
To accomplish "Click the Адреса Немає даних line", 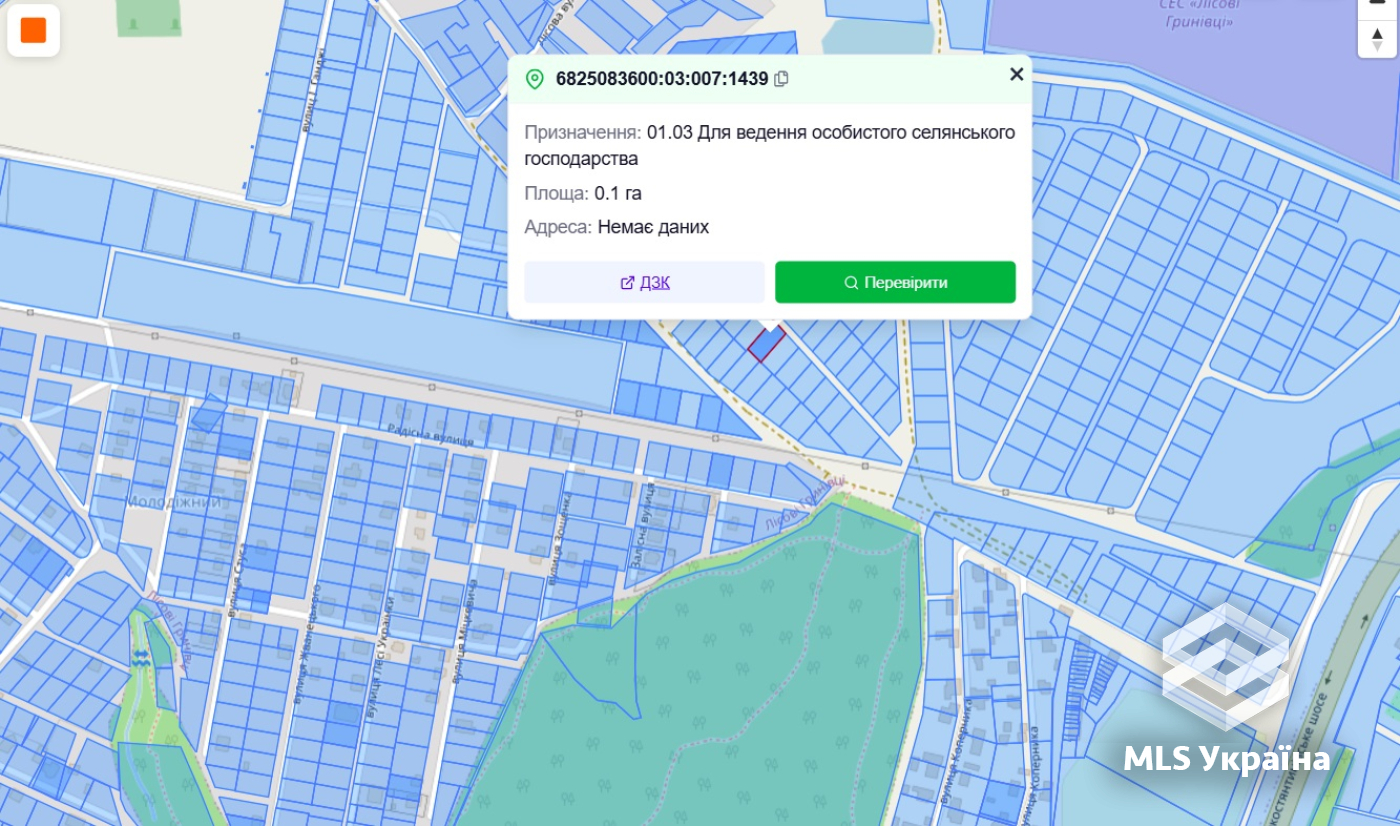I will click(616, 227).
